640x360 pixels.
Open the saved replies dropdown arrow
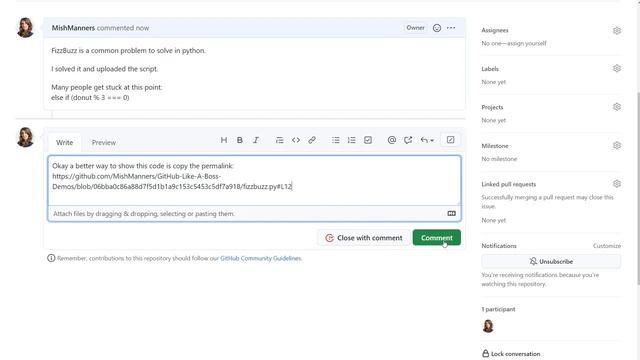(x=427, y=140)
